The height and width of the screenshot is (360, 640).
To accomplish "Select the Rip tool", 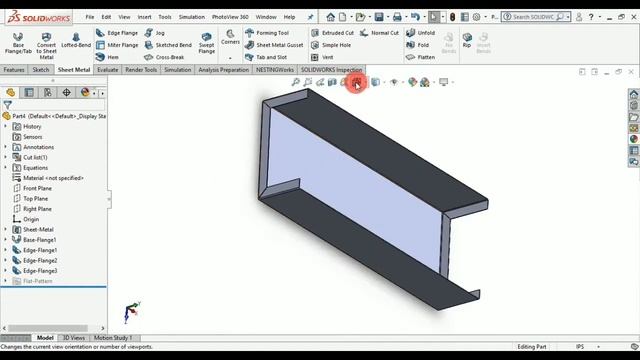I will click(x=467, y=40).
